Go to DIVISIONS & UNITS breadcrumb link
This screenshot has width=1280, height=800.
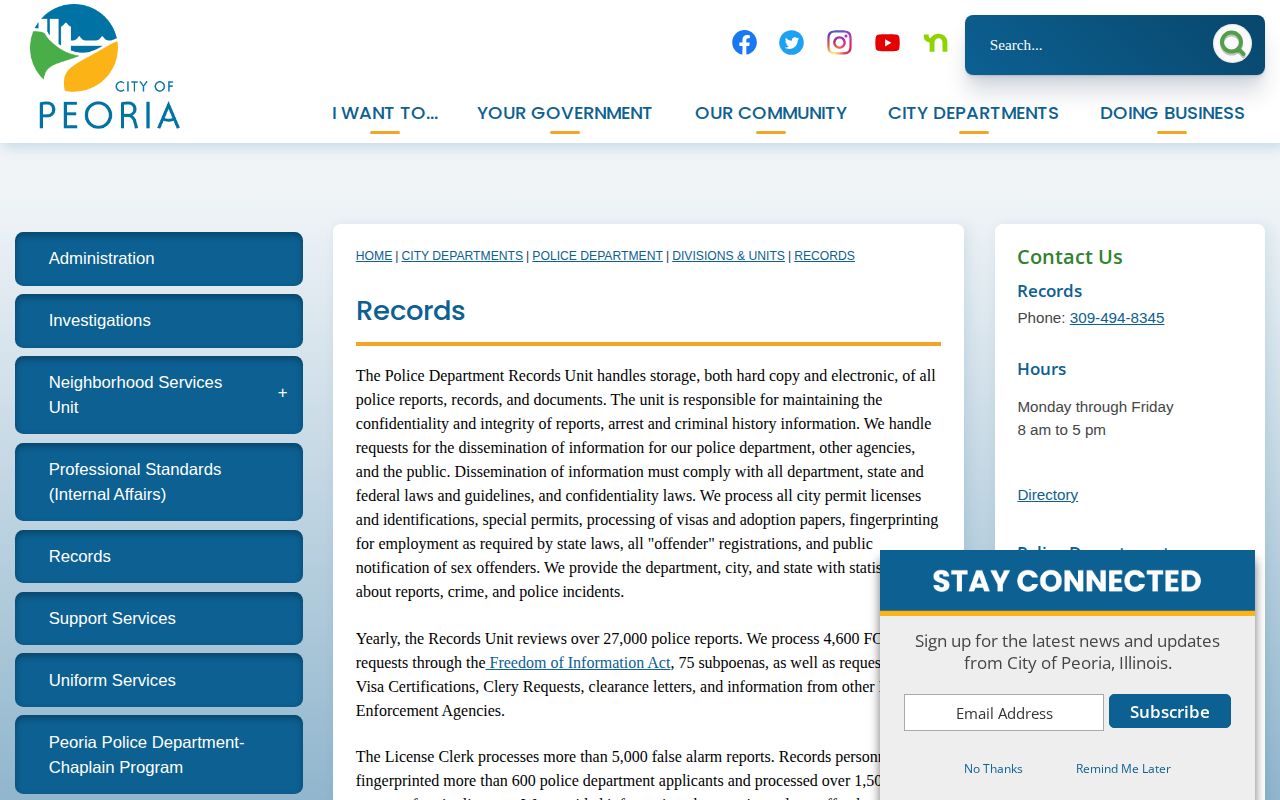pyautogui.click(x=728, y=256)
